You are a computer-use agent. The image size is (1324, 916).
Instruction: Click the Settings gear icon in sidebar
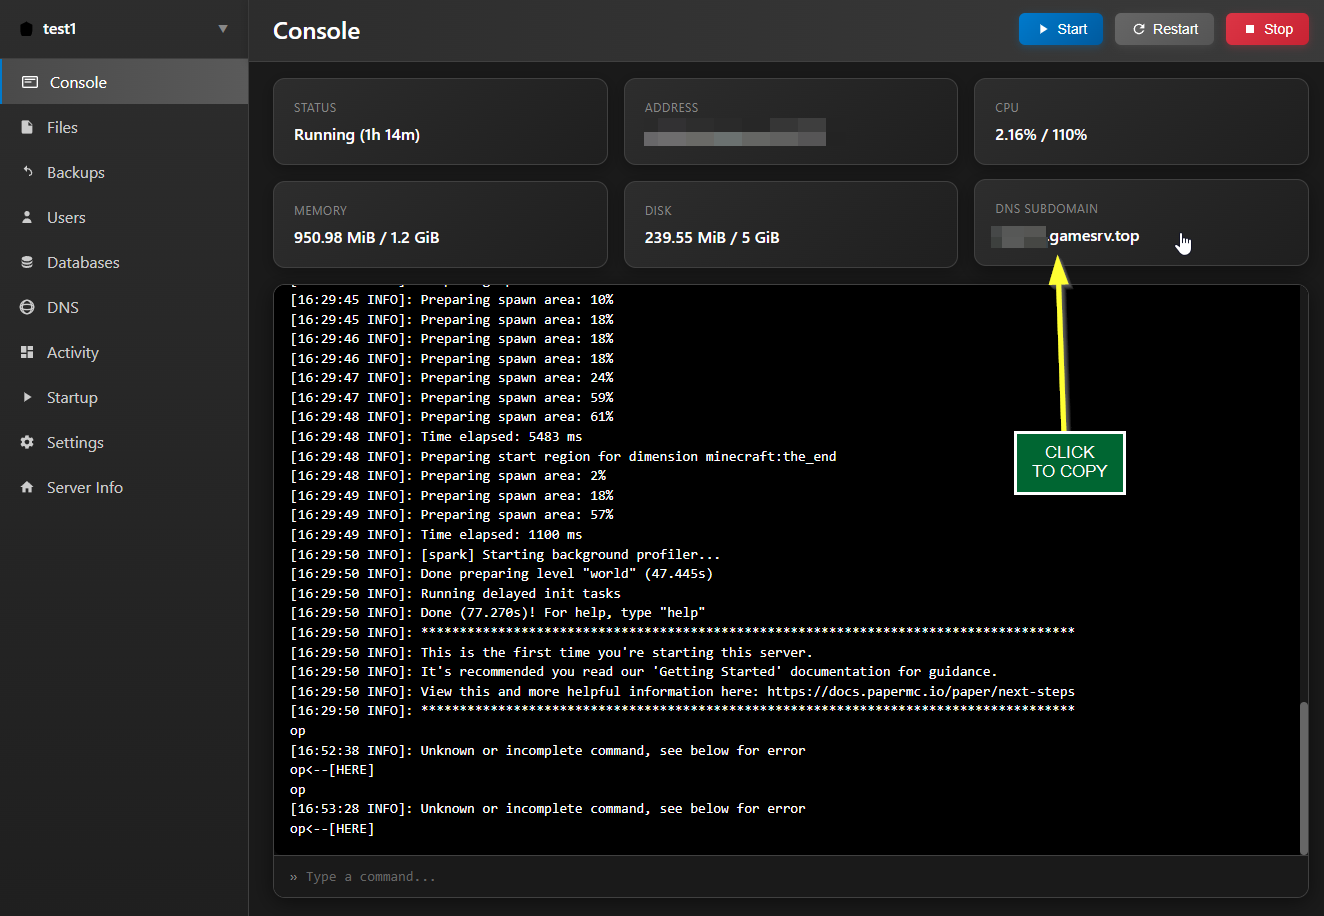click(x=27, y=442)
